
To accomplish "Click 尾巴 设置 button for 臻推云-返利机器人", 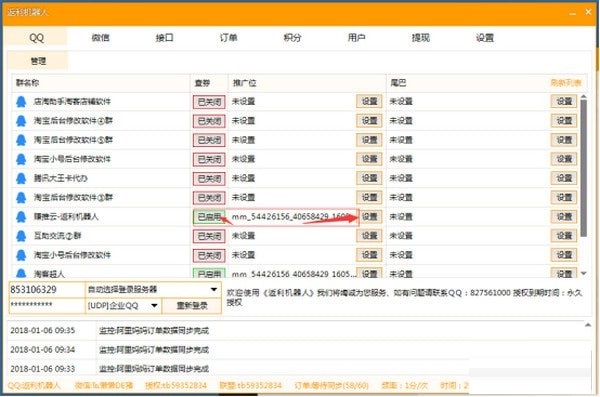I will (x=564, y=216).
